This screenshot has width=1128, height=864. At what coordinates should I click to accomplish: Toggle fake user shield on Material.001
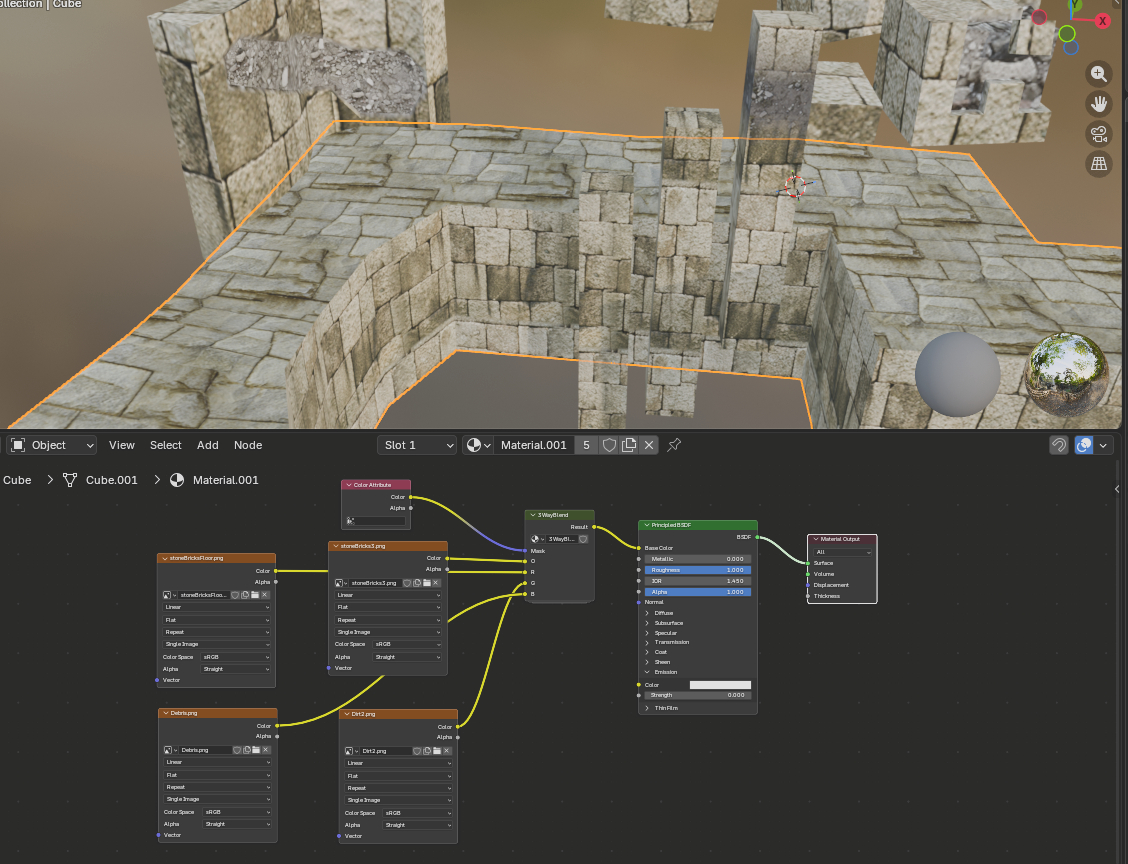click(608, 445)
